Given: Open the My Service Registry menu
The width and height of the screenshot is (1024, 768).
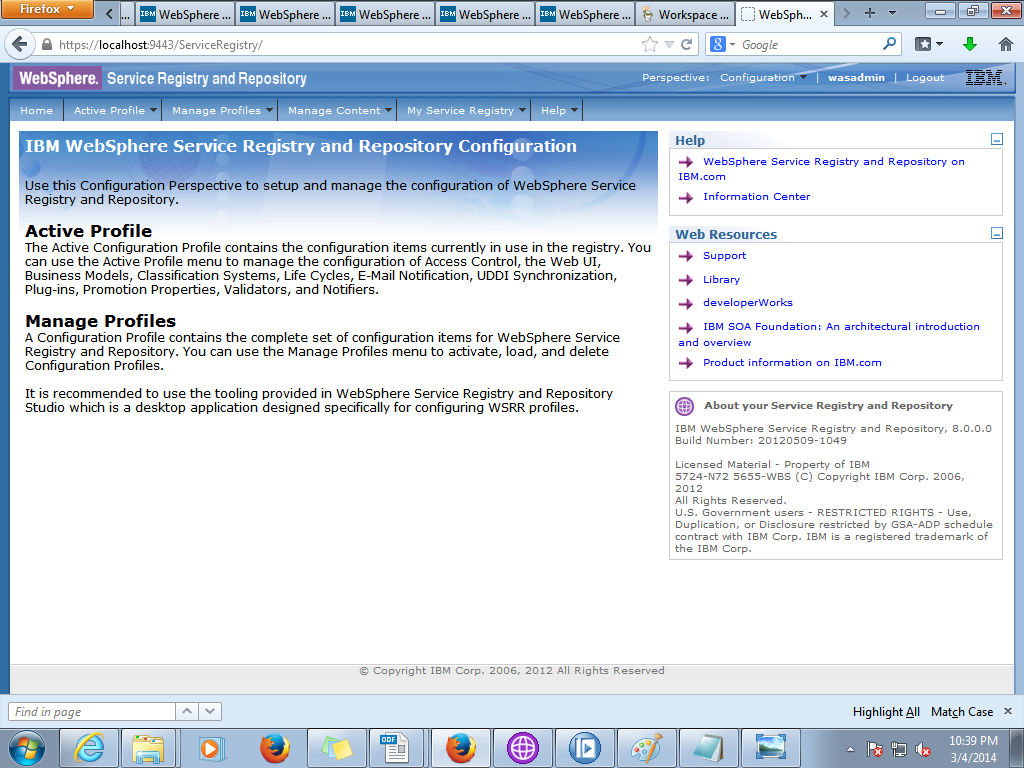Looking at the screenshot, I should [464, 110].
